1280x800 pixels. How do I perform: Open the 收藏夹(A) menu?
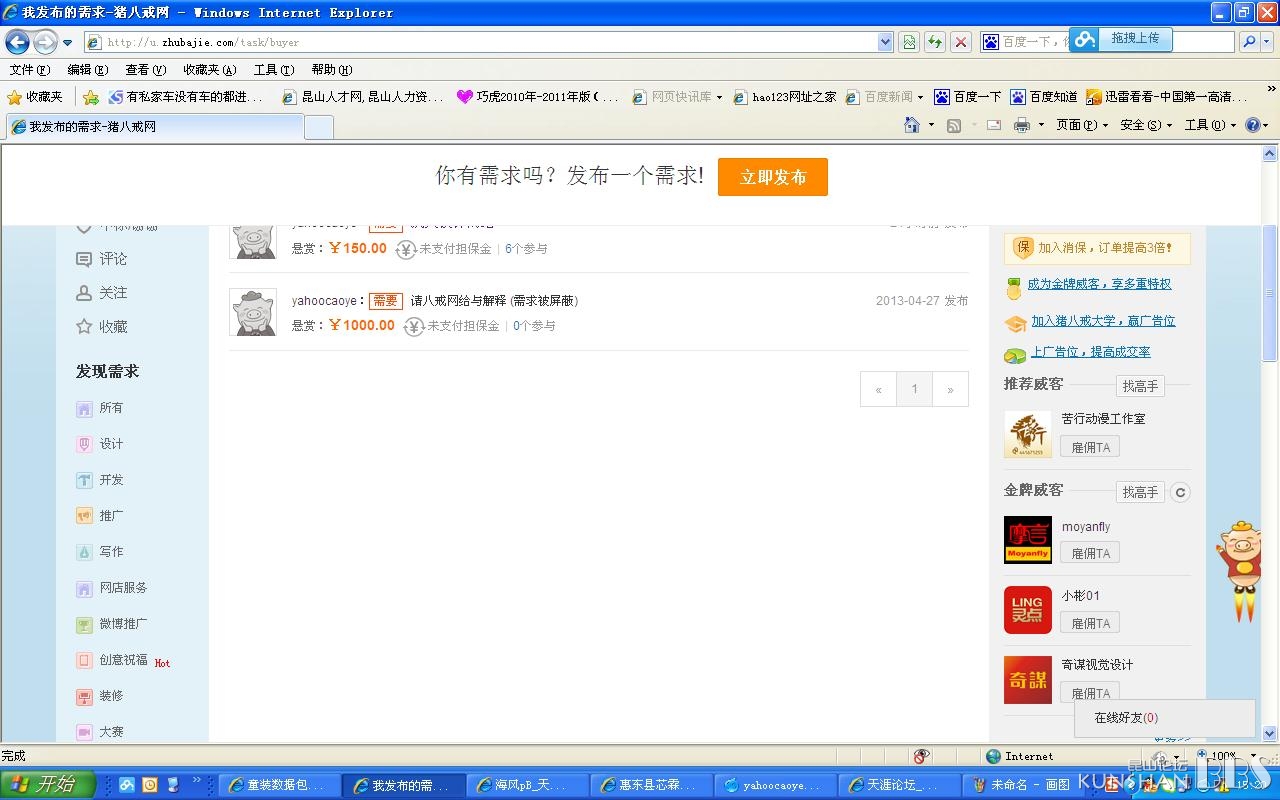[209, 70]
